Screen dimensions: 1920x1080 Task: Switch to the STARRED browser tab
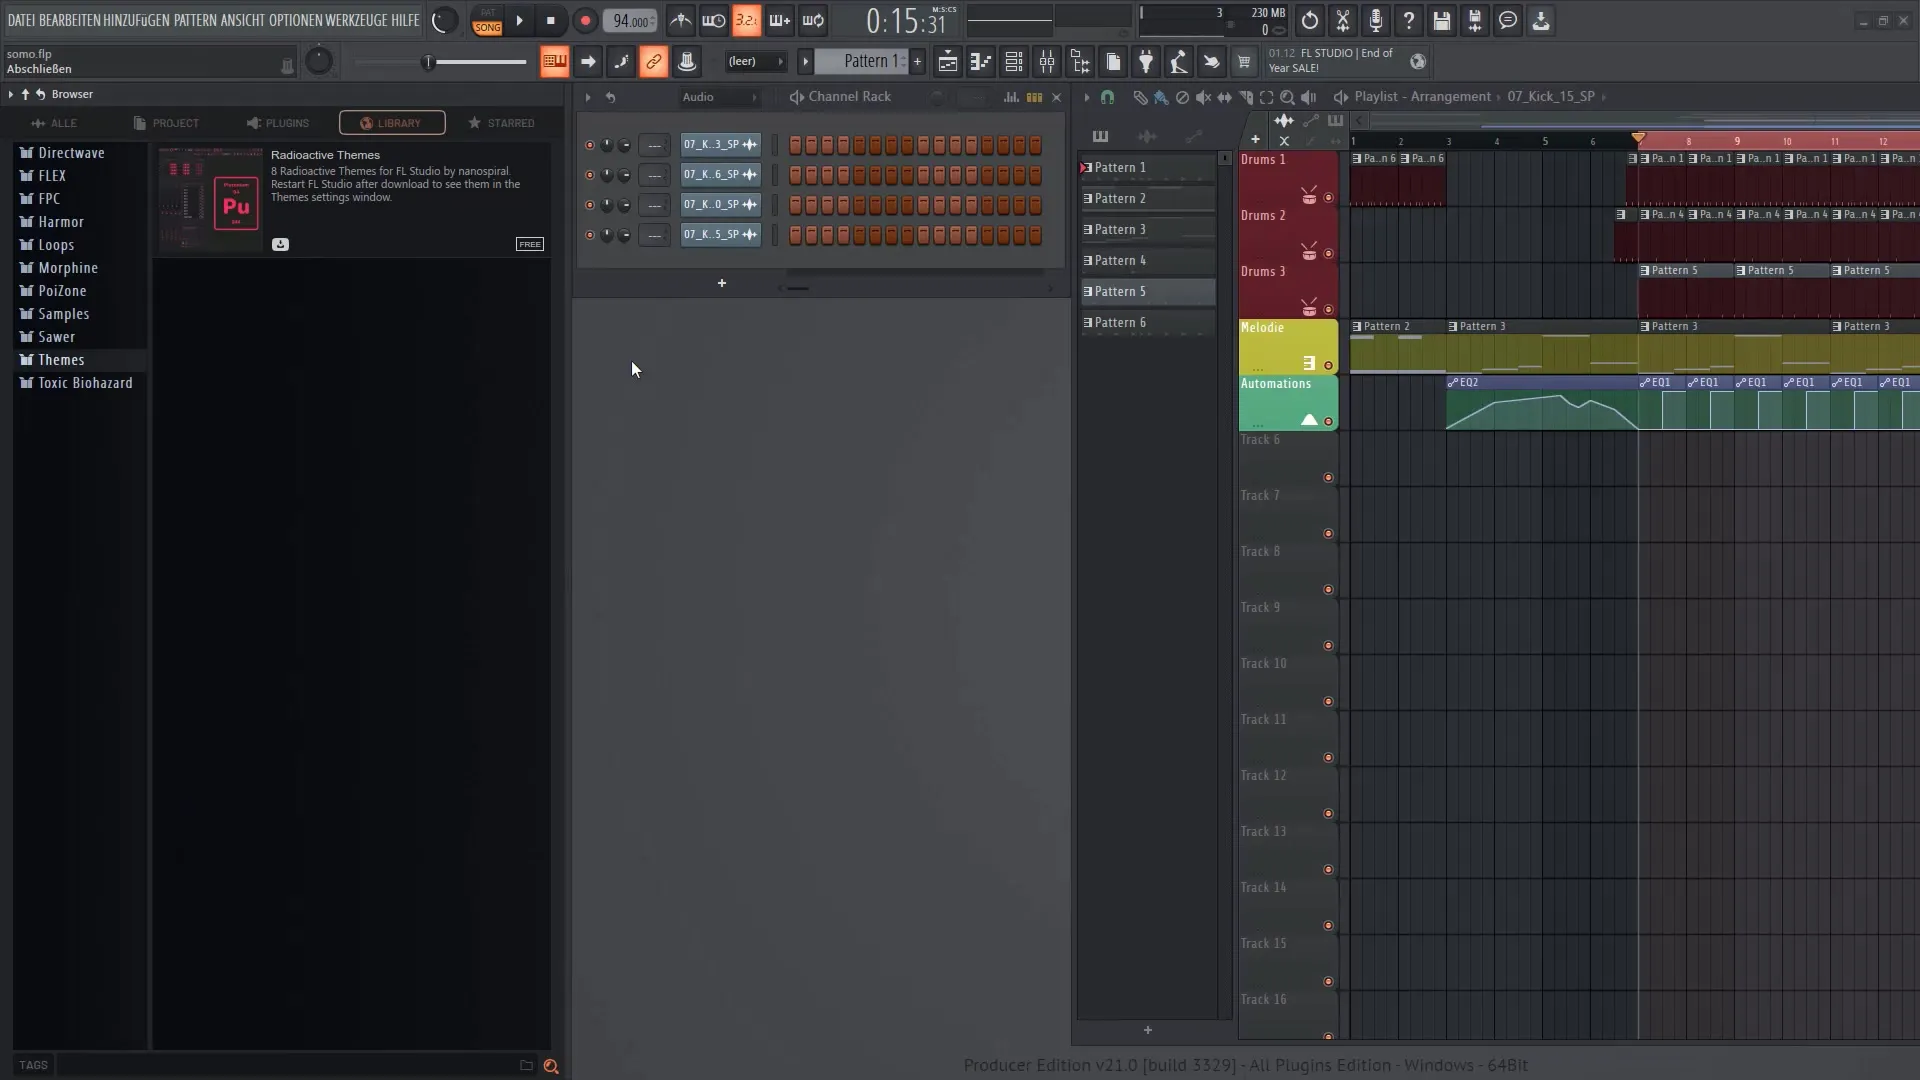[x=502, y=123]
